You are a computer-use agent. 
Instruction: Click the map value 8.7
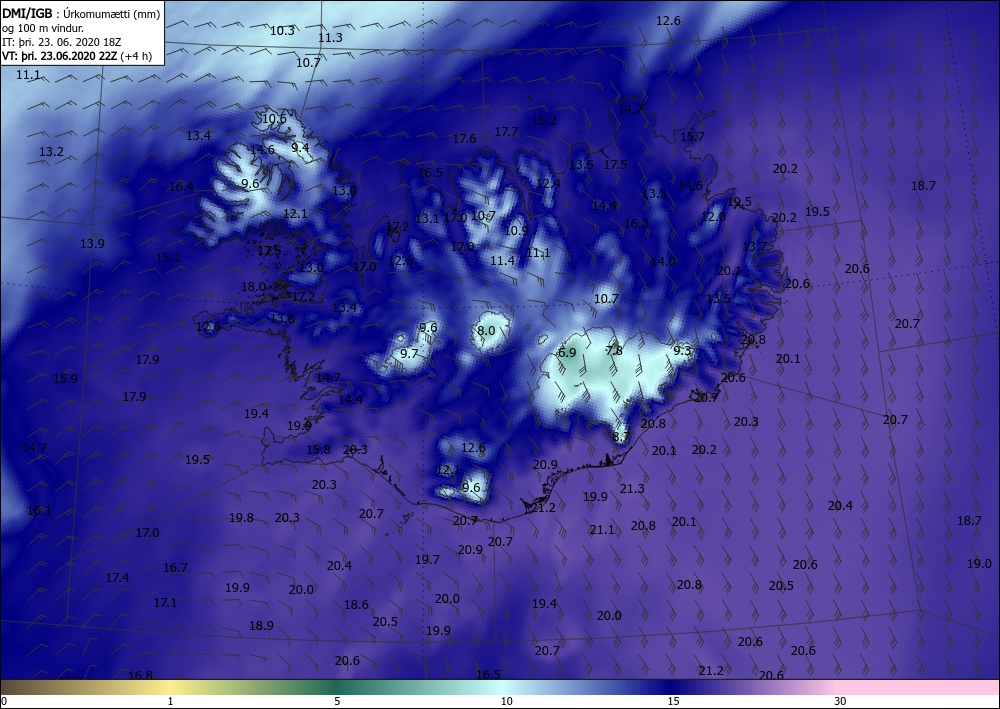pyautogui.click(x=621, y=437)
